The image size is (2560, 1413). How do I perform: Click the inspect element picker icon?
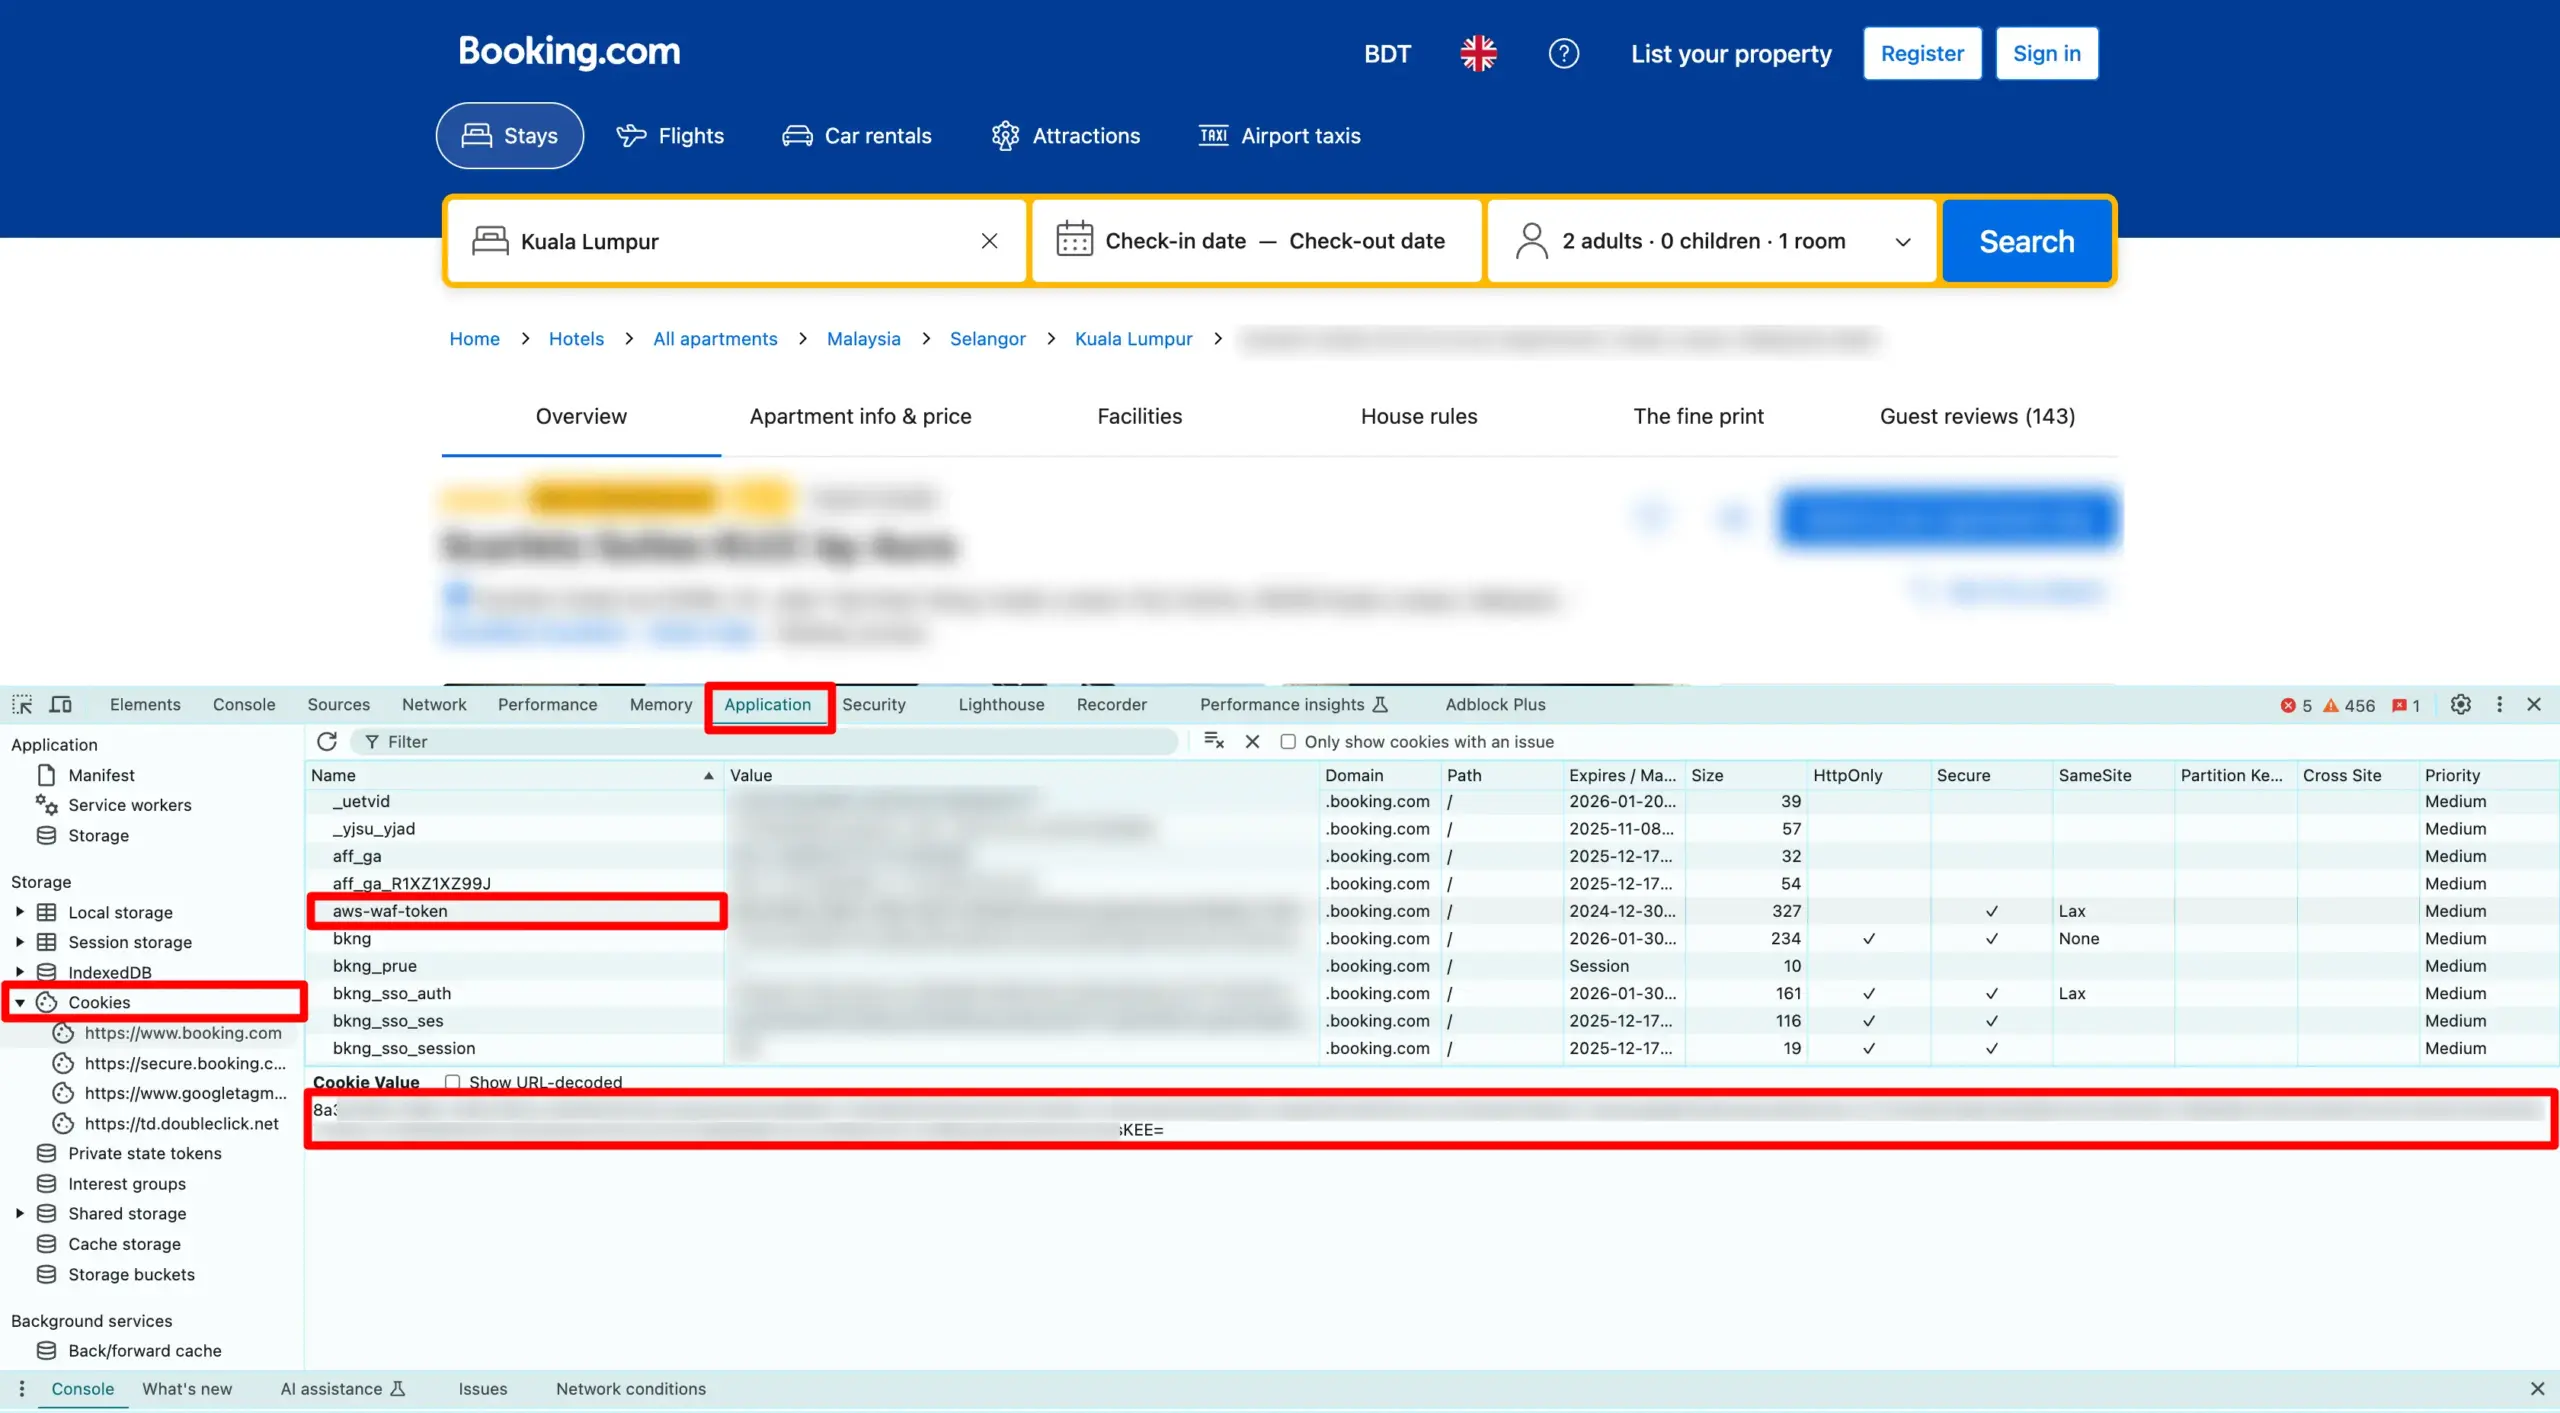click(22, 704)
